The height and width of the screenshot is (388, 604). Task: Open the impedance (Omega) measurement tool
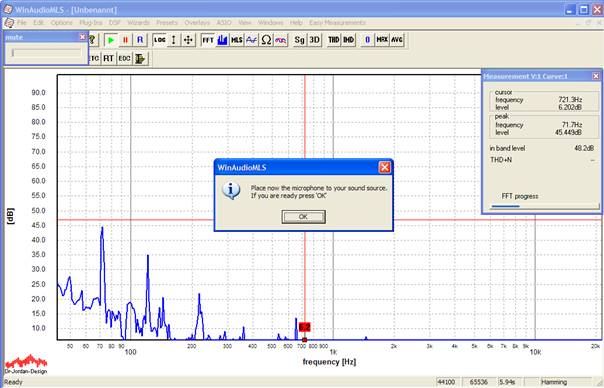pyautogui.click(x=266, y=40)
